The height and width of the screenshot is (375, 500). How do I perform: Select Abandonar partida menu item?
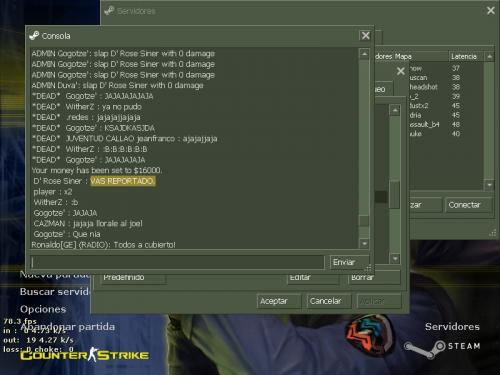[x=68, y=327]
